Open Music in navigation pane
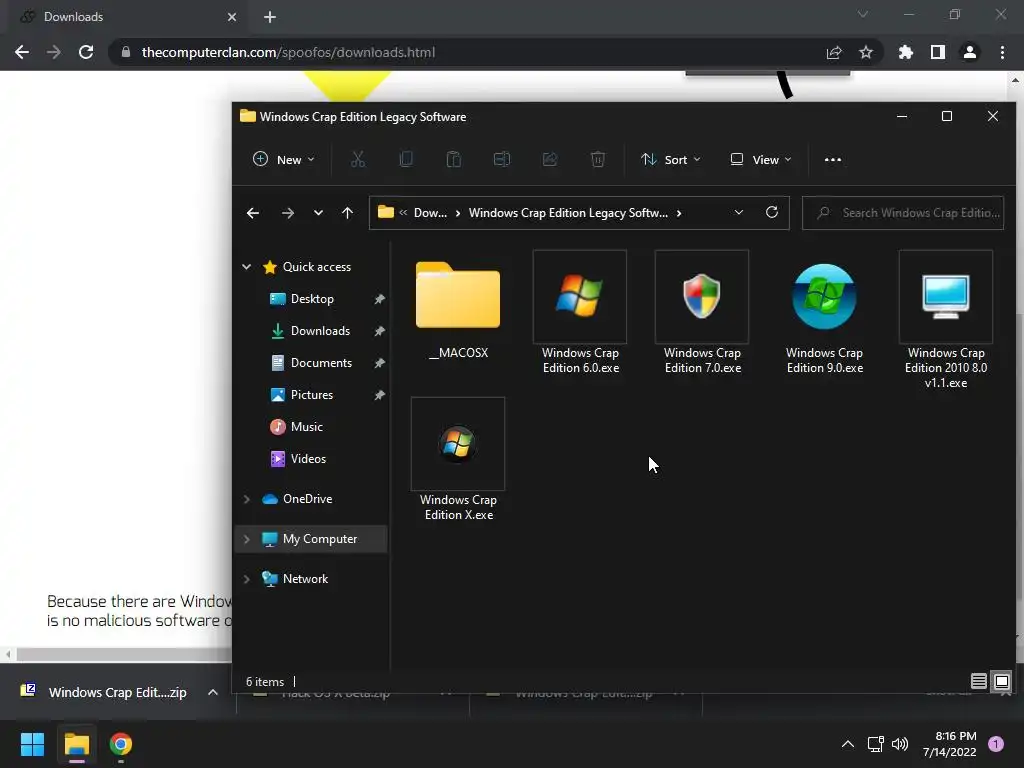 306,426
